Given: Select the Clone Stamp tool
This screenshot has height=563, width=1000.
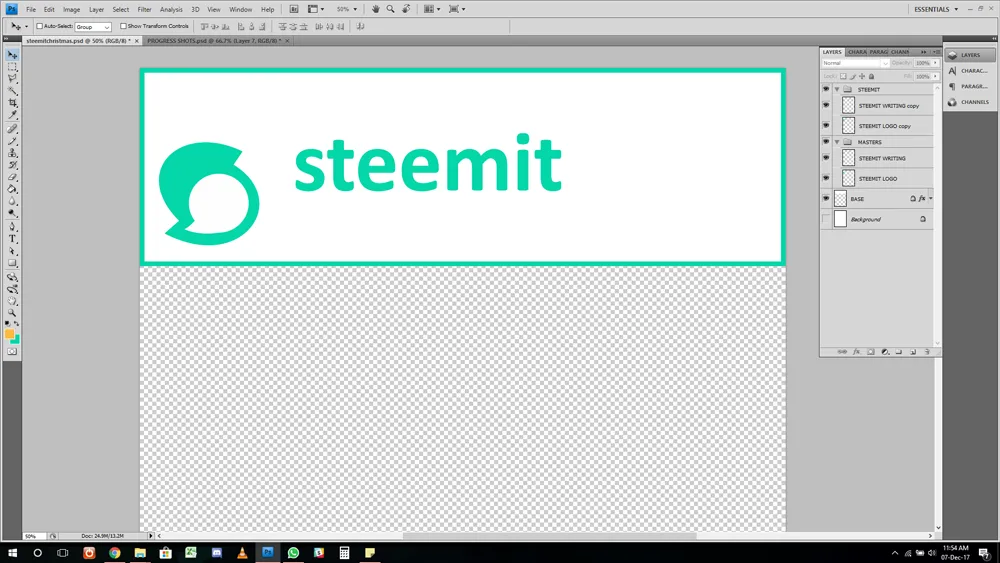Looking at the screenshot, I should (x=12, y=153).
